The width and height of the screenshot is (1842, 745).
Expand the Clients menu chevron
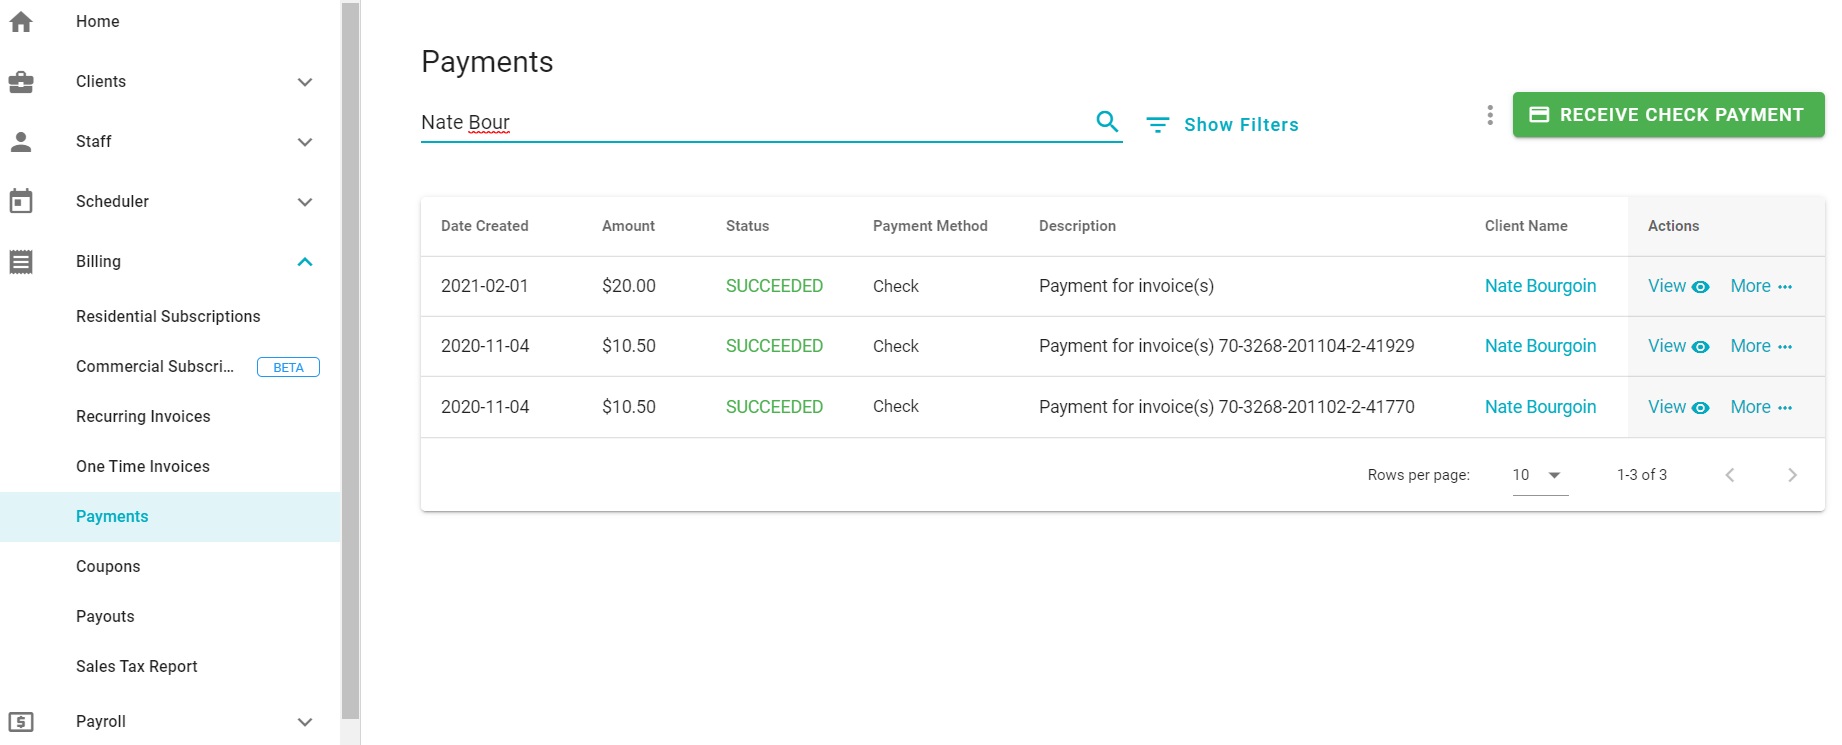point(305,82)
